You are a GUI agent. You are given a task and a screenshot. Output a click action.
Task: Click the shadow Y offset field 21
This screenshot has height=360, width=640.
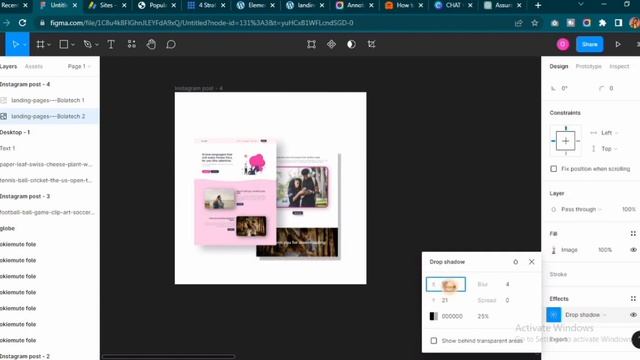[x=446, y=300]
